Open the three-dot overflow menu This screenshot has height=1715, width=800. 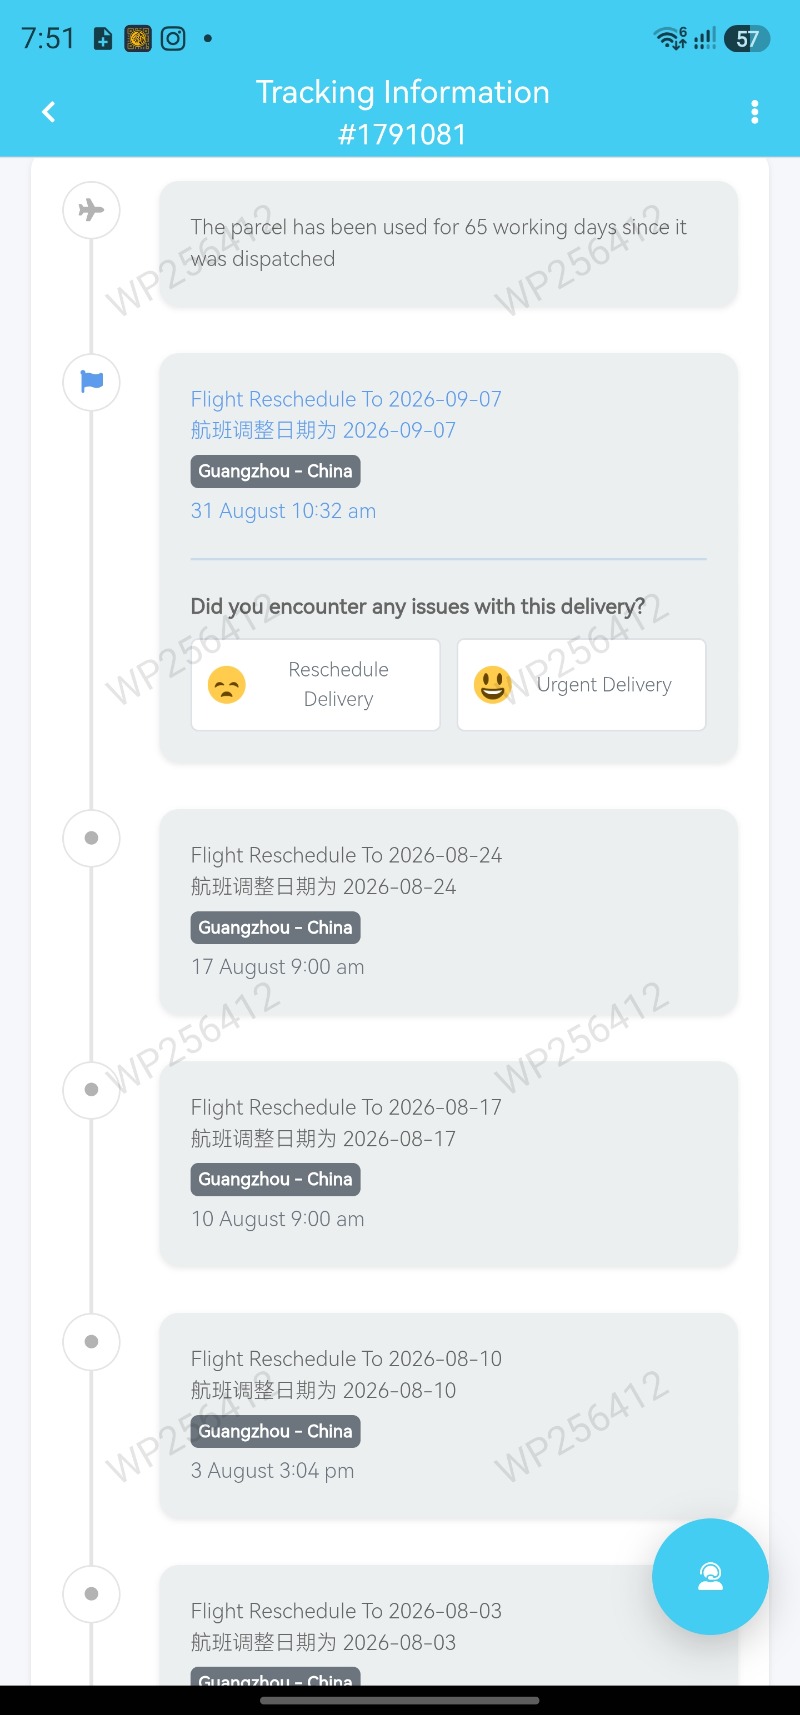click(755, 112)
